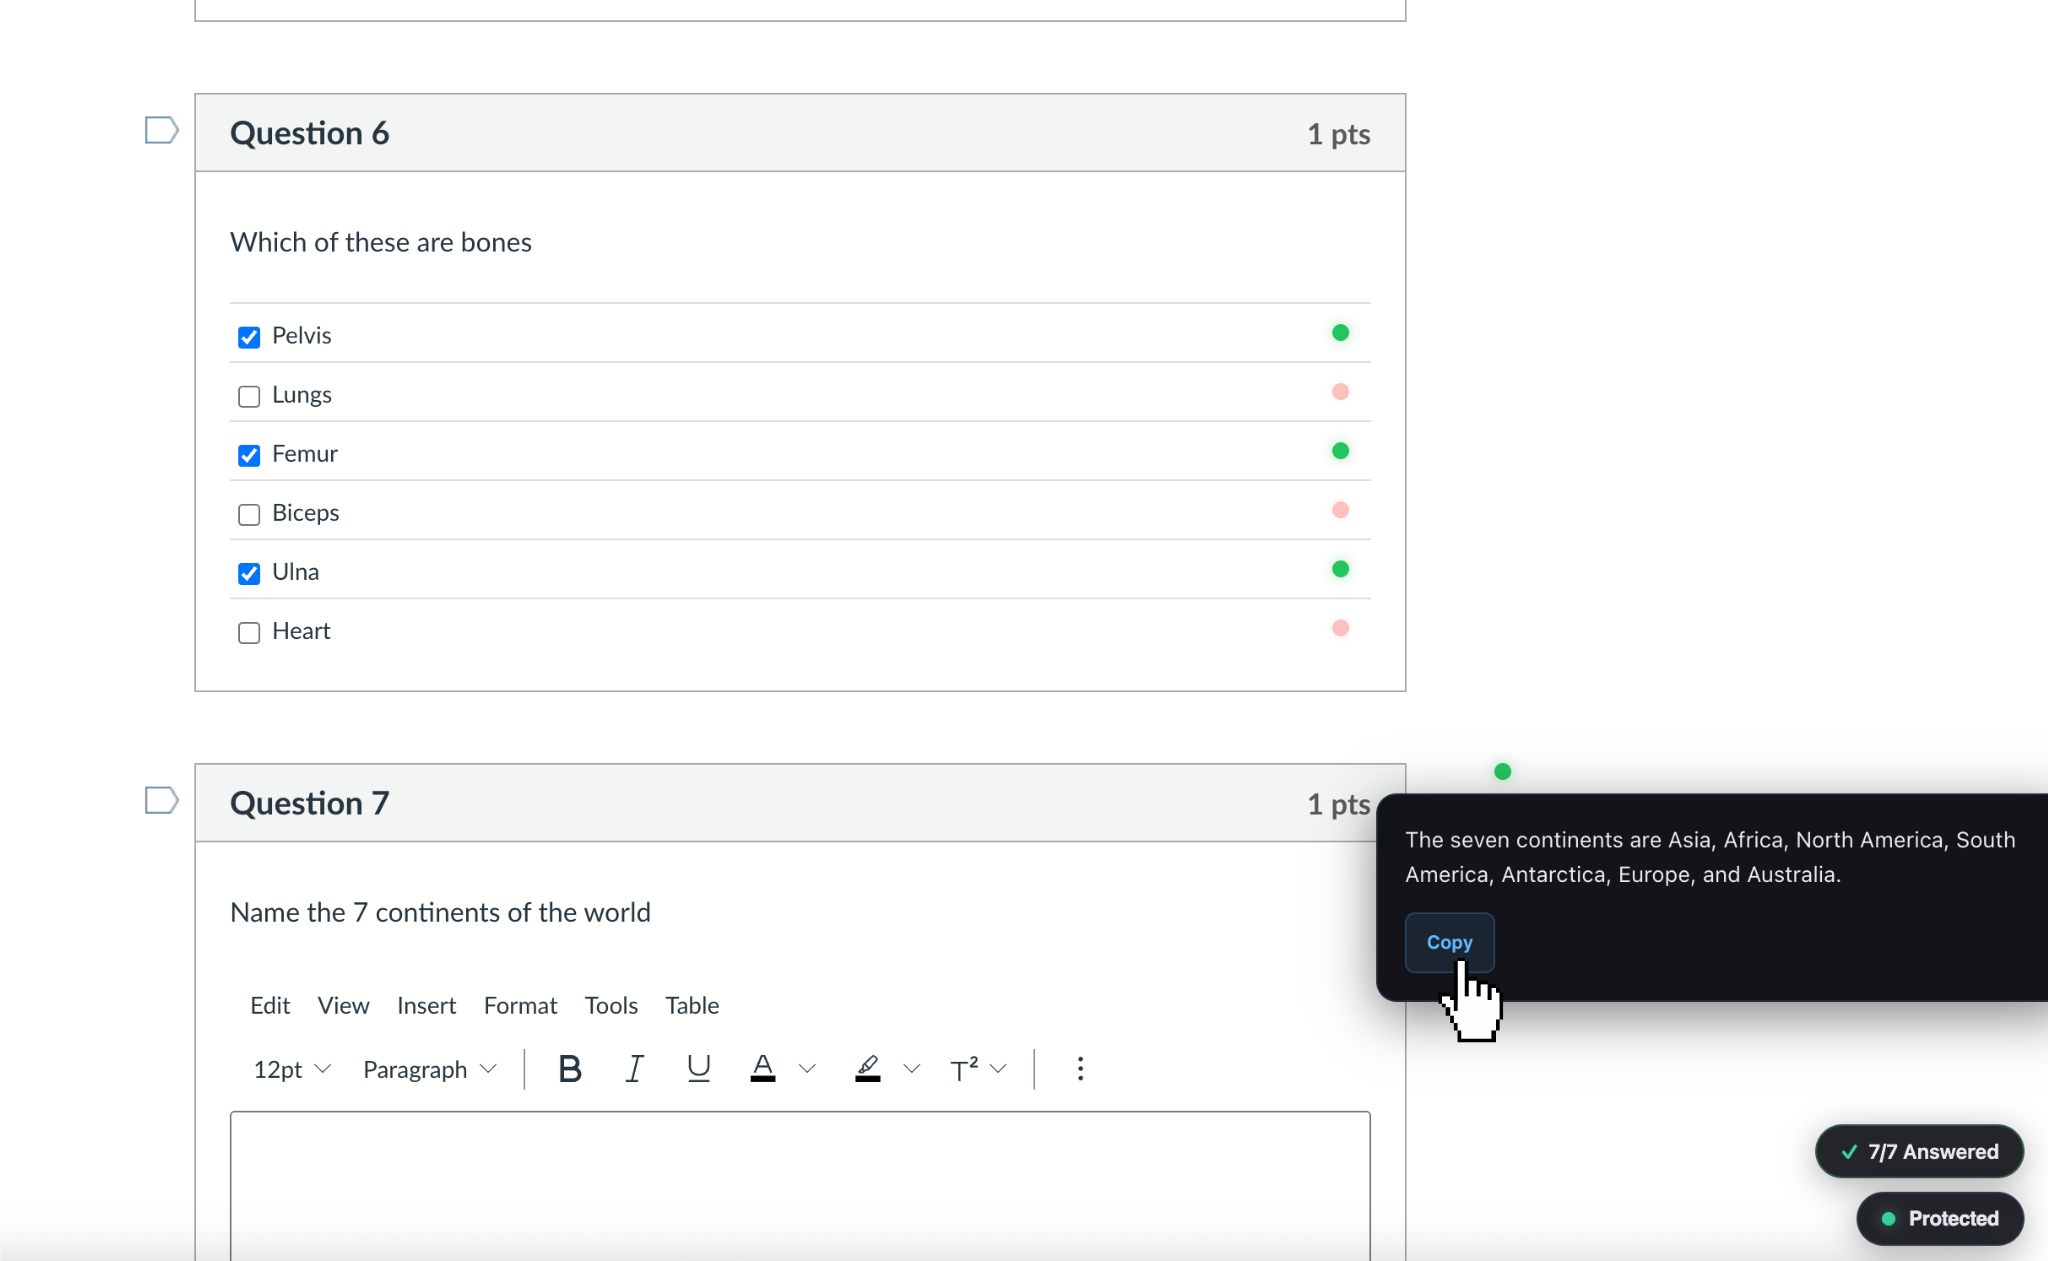Select the superscript T² icon
This screenshot has width=2048, height=1261.
(963, 1068)
